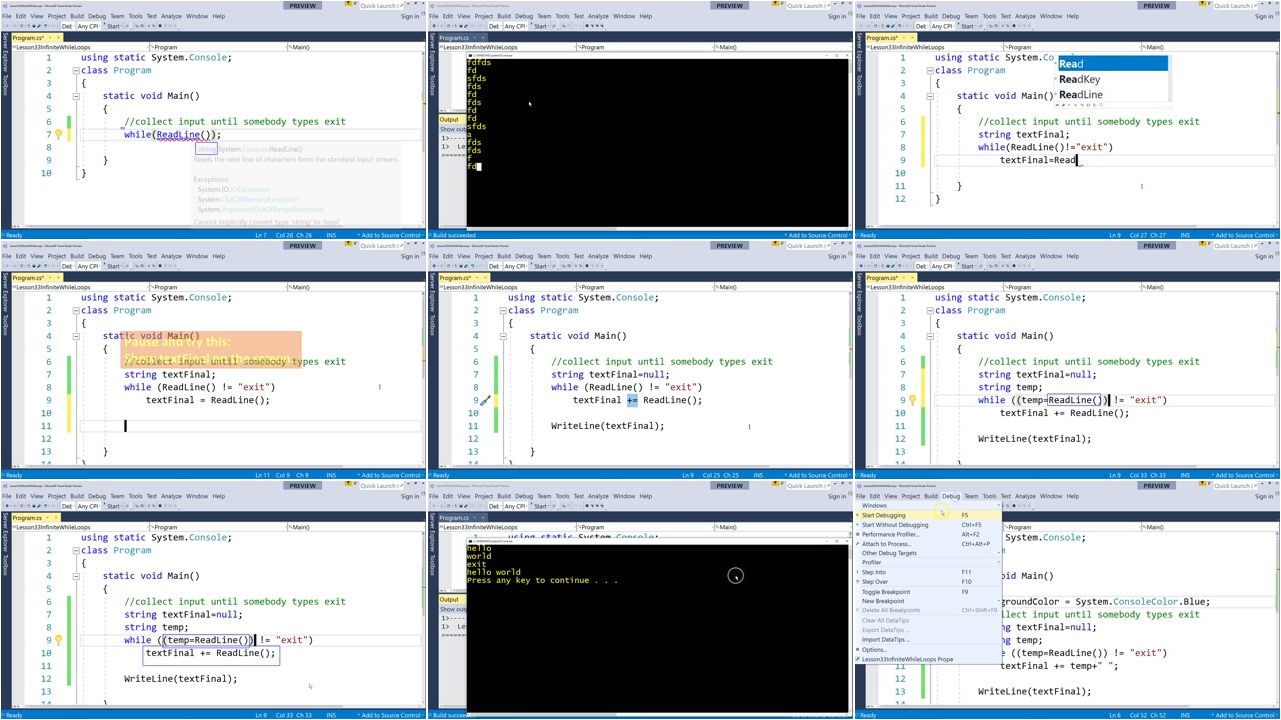This screenshot has width=1281, height=720.
Task: Open Main() member dropdown in autocomplete list frame
Action: 1210,47
